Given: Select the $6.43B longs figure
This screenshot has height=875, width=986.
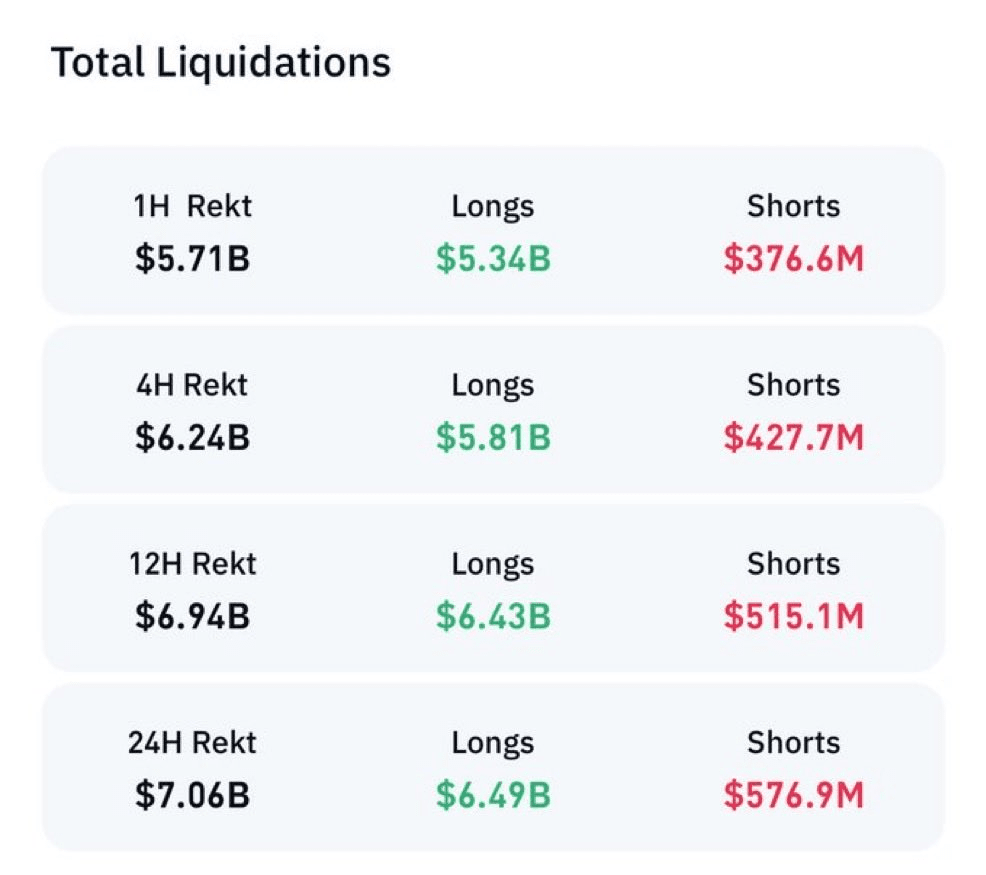Looking at the screenshot, I should coord(493,617).
